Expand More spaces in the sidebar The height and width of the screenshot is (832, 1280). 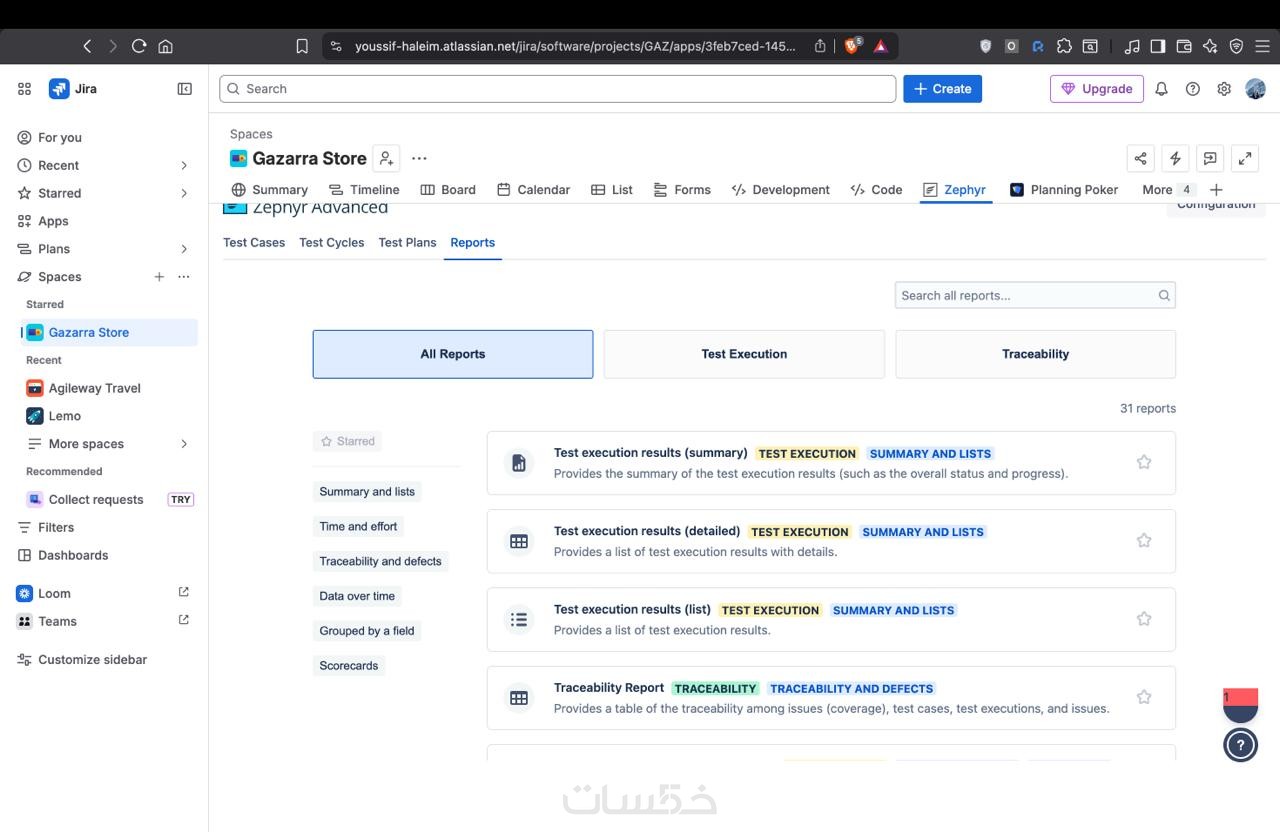click(x=184, y=444)
